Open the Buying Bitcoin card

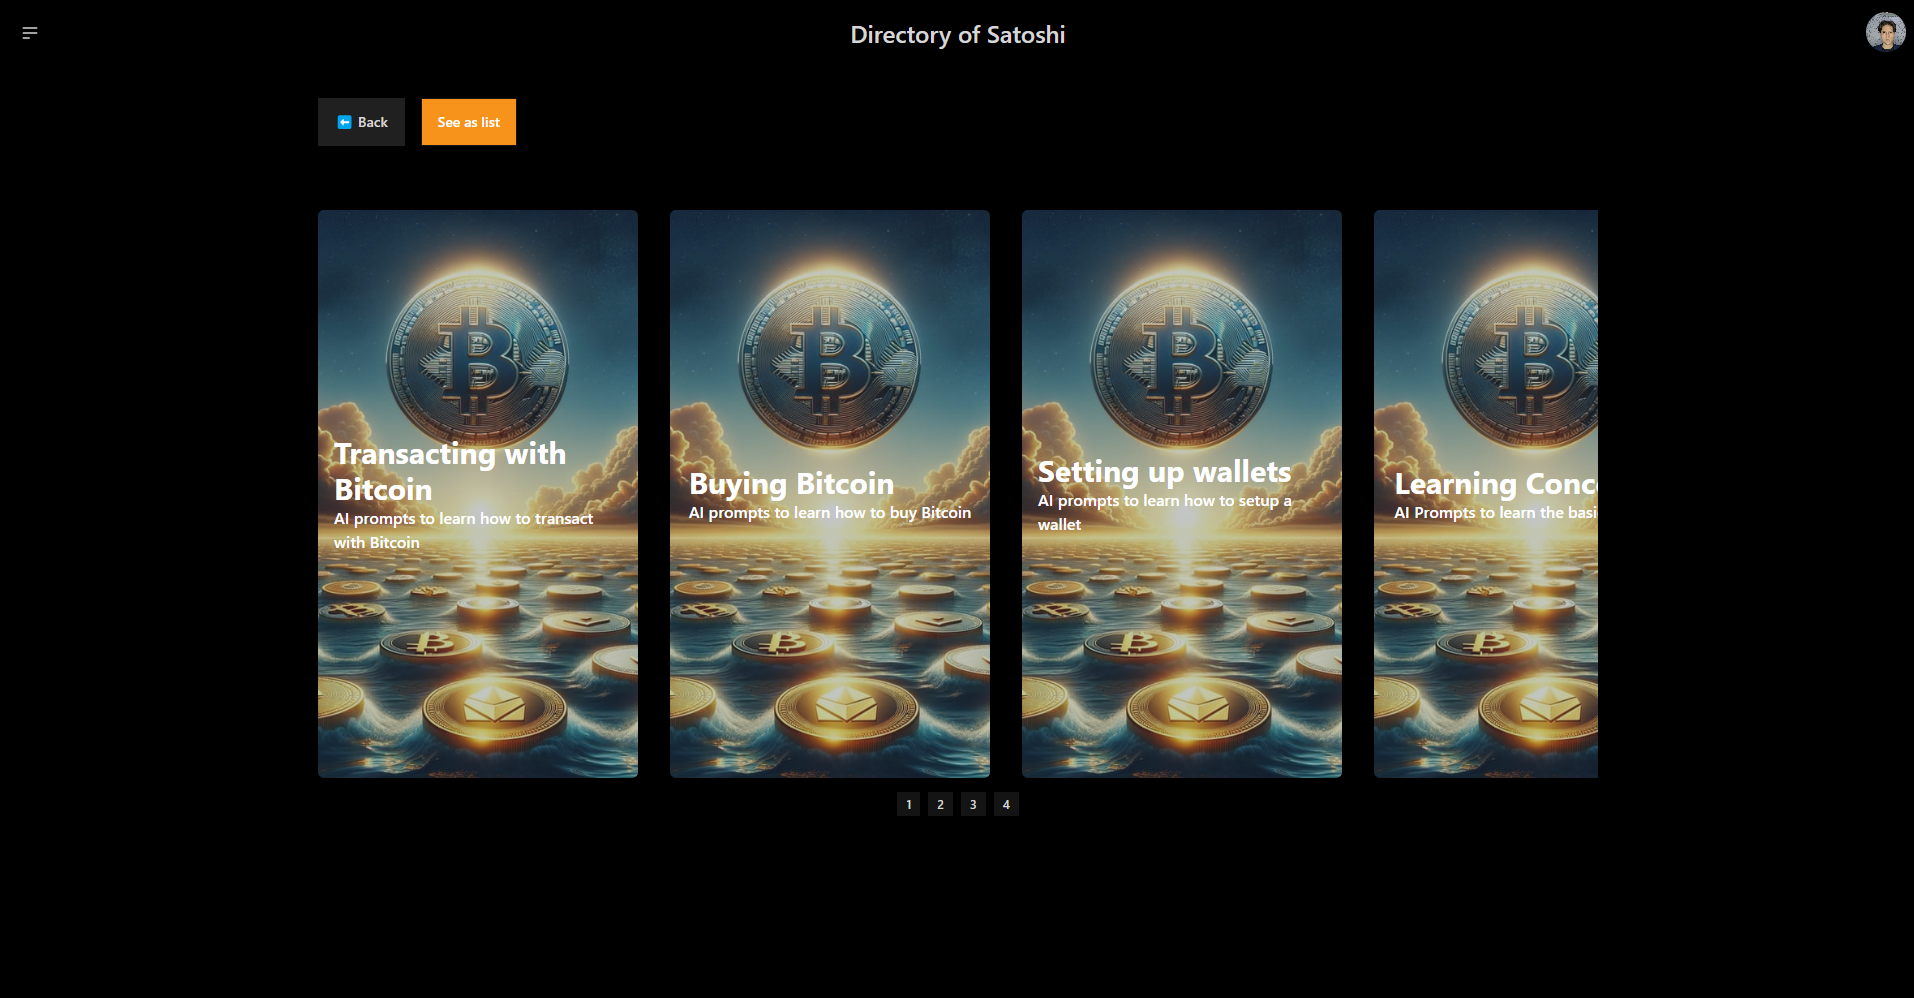coord(830,494)
